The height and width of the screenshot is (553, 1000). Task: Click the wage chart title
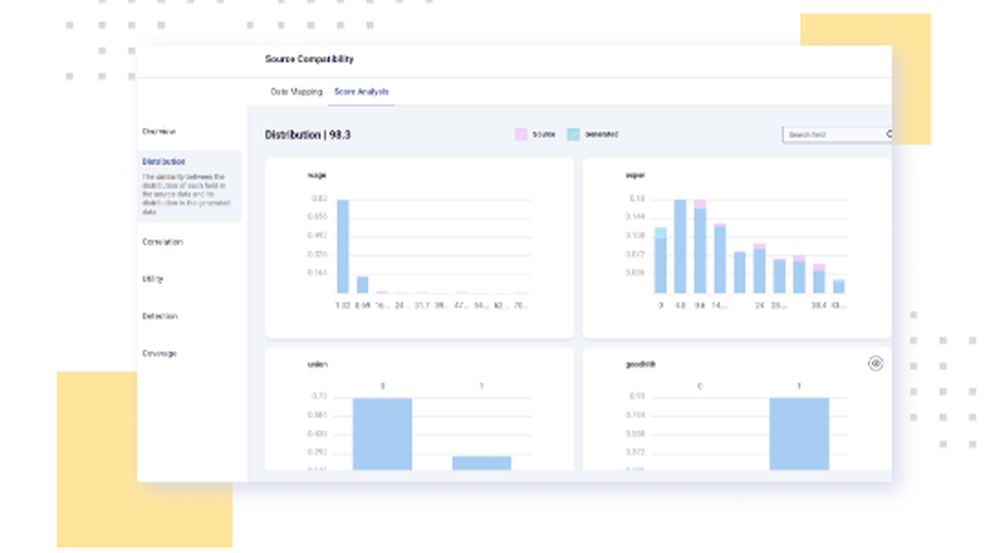click(317, 175)
